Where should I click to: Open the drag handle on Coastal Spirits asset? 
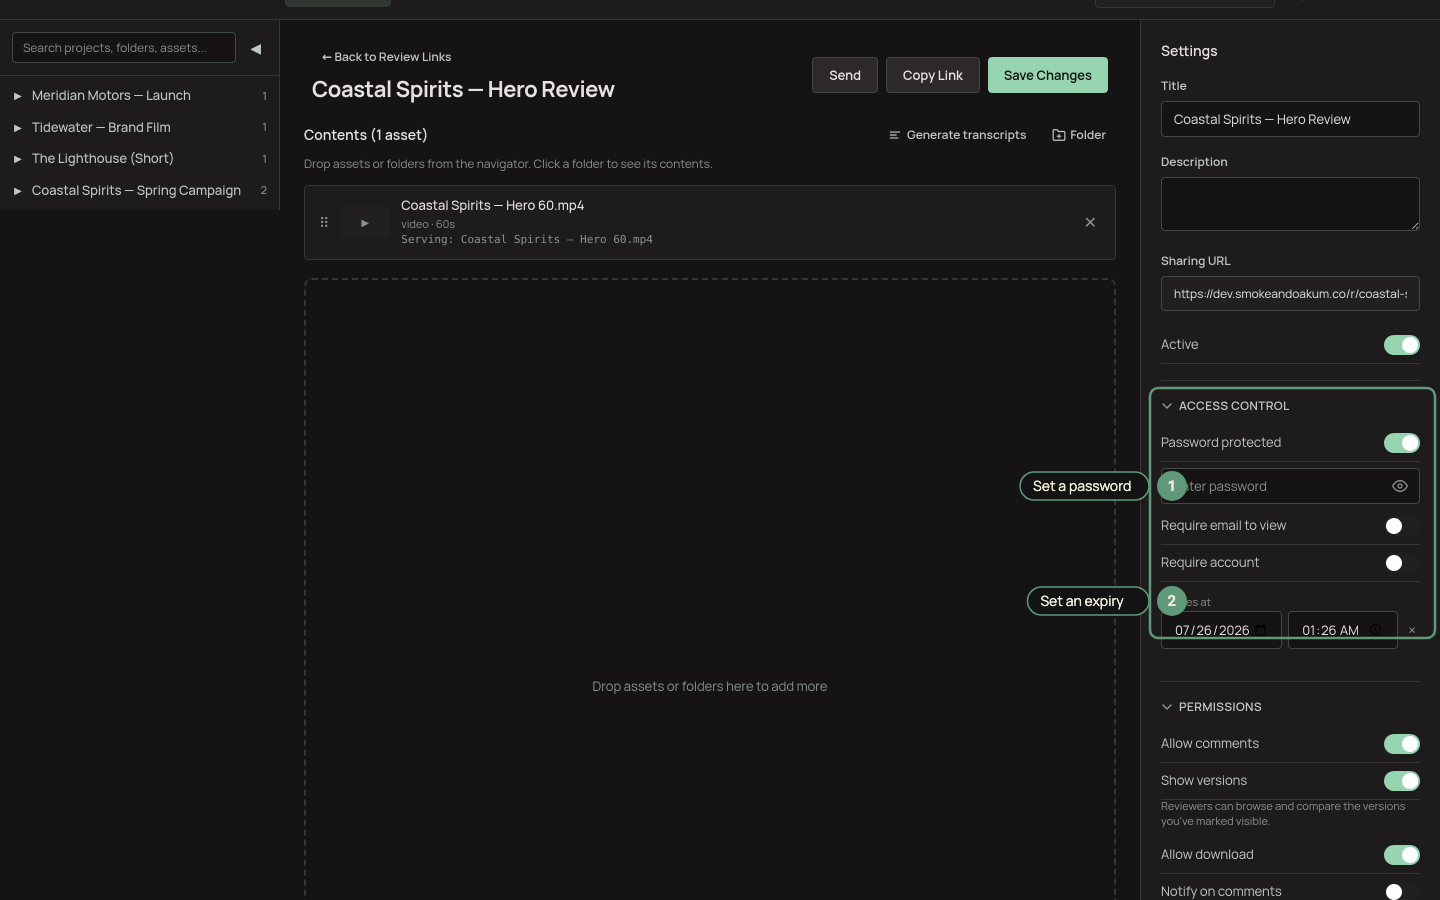(x=324, y=222)
